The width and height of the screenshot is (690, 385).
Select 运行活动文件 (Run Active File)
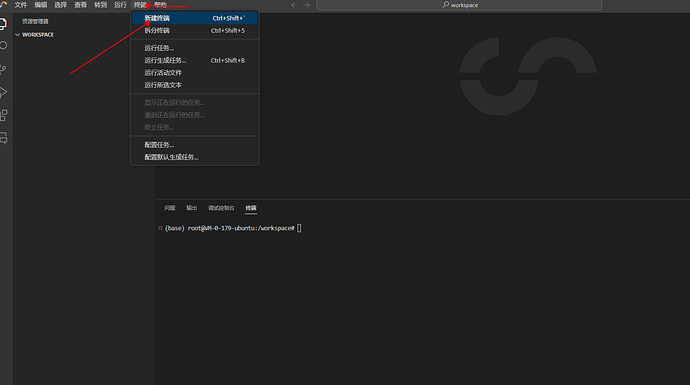(x=195, y=73)
